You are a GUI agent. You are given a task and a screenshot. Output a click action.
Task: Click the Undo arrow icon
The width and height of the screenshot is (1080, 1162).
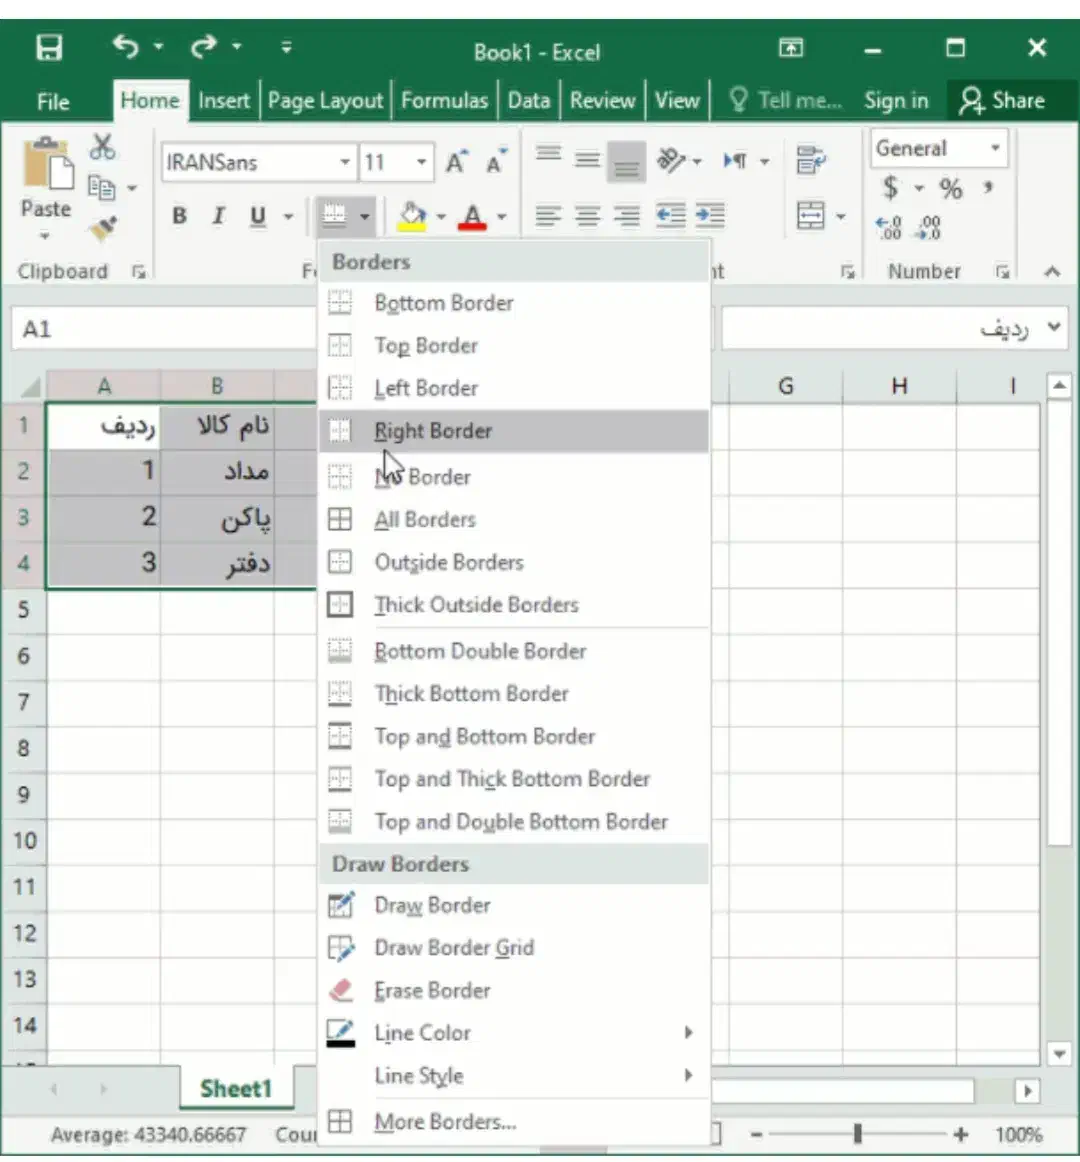click(x=125, y=47)
